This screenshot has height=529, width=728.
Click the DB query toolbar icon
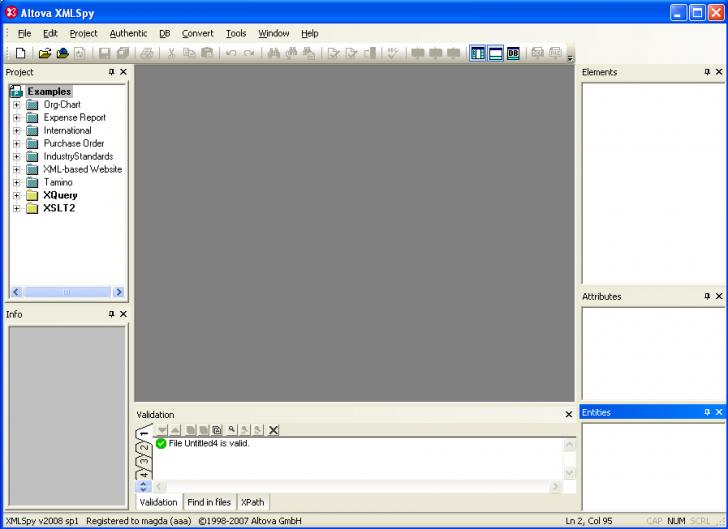(x=513, y=53)
